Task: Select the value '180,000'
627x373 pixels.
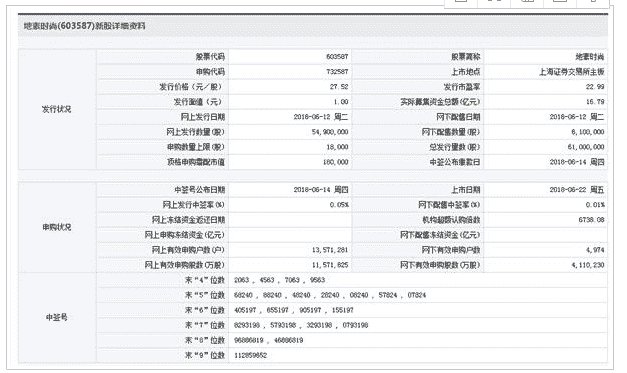Action: tap(335, 162)
